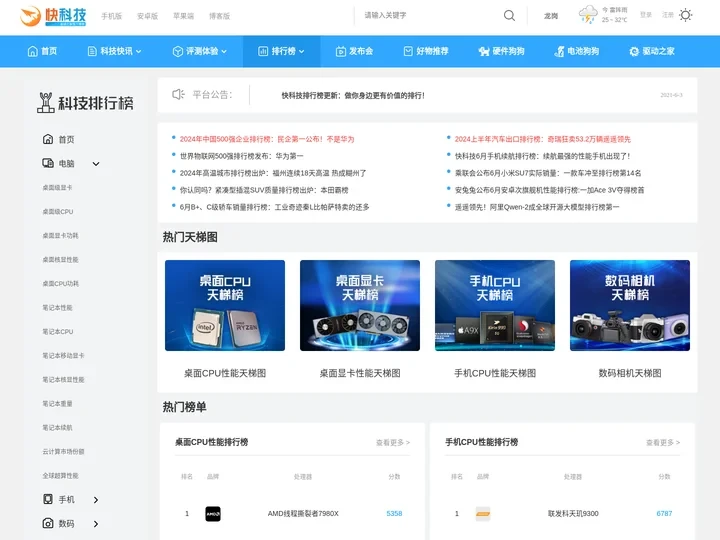Open the 手机CPU天梯榜 thumbnail
The image size is (720, 540).
pyautogui.click(x=495, y=305)
